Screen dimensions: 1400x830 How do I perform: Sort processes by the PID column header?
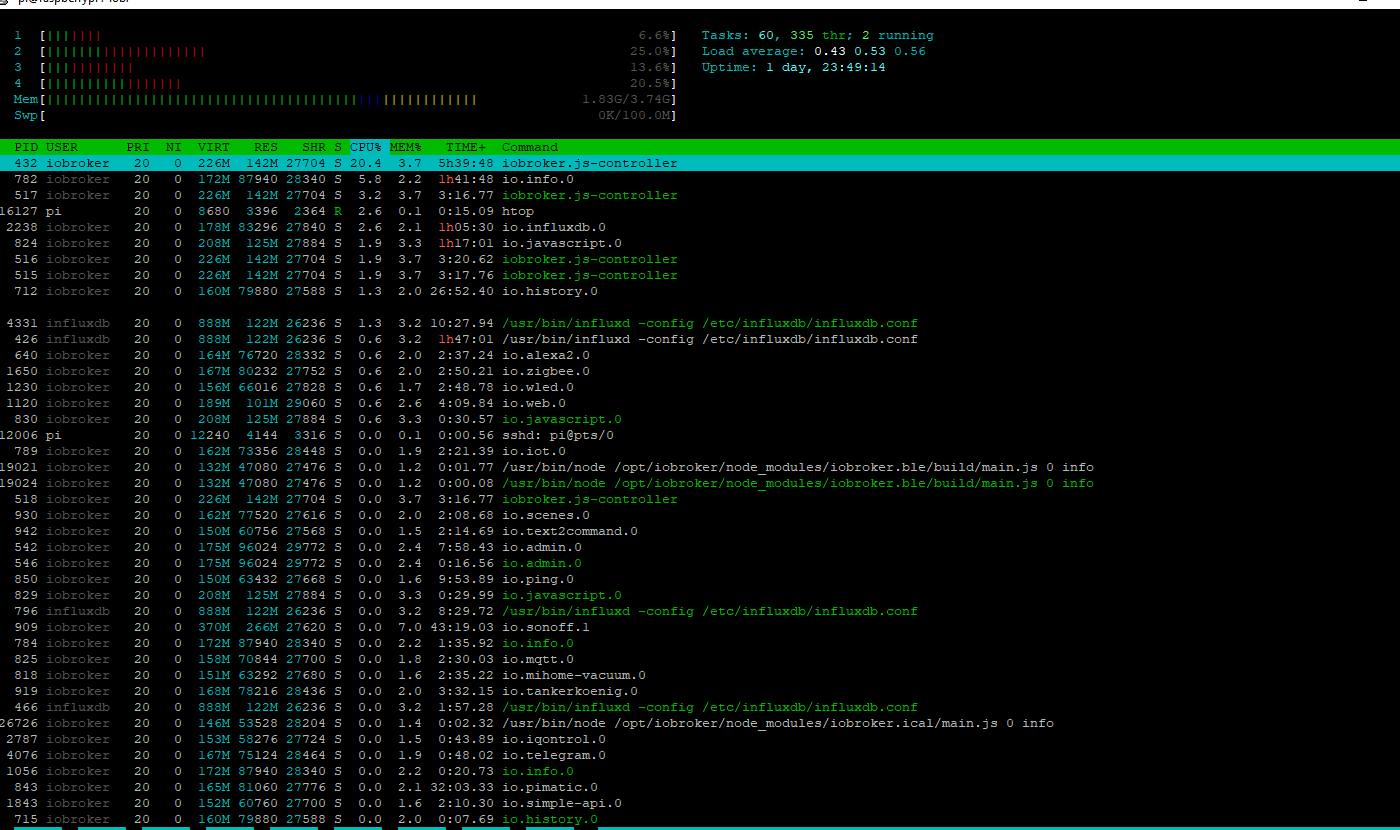[x=26, y=147]
